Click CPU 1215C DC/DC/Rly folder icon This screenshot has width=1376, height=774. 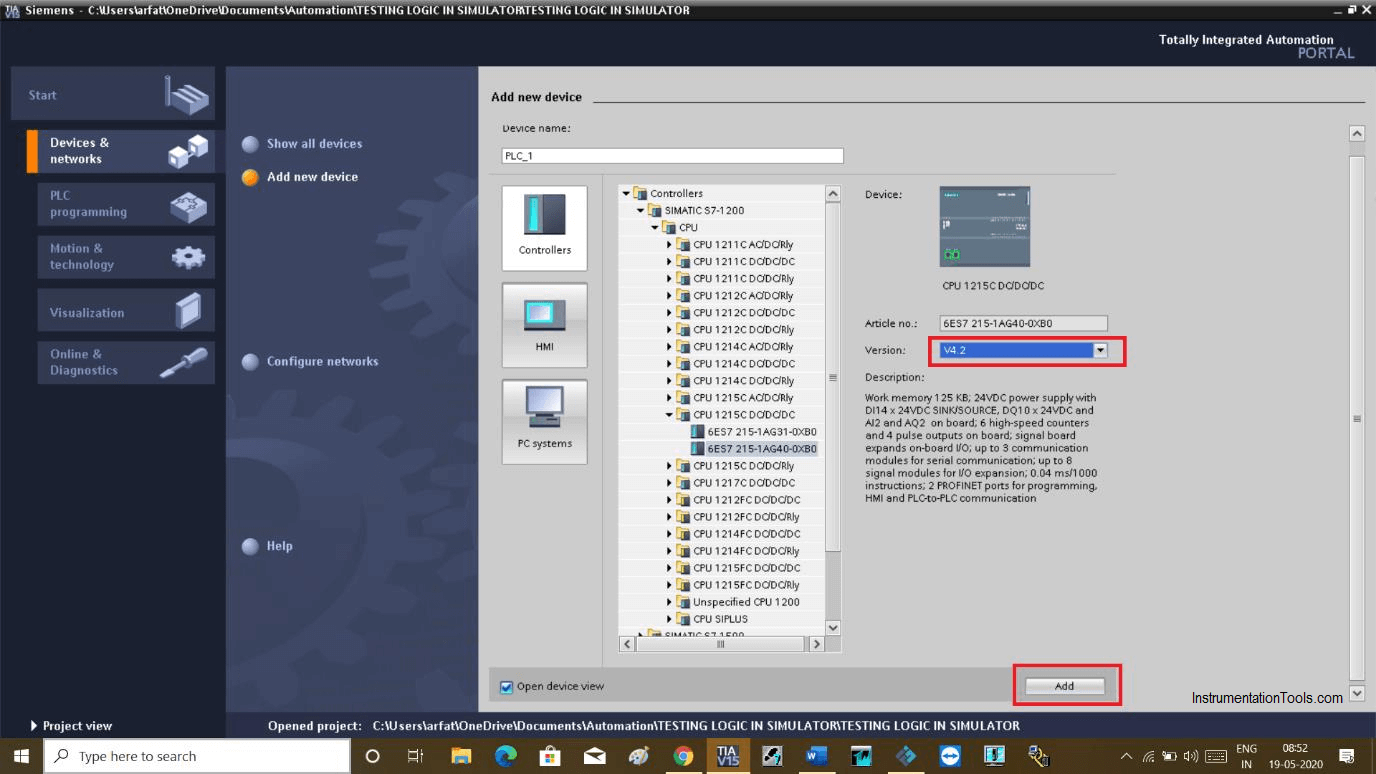pos(683,466)
